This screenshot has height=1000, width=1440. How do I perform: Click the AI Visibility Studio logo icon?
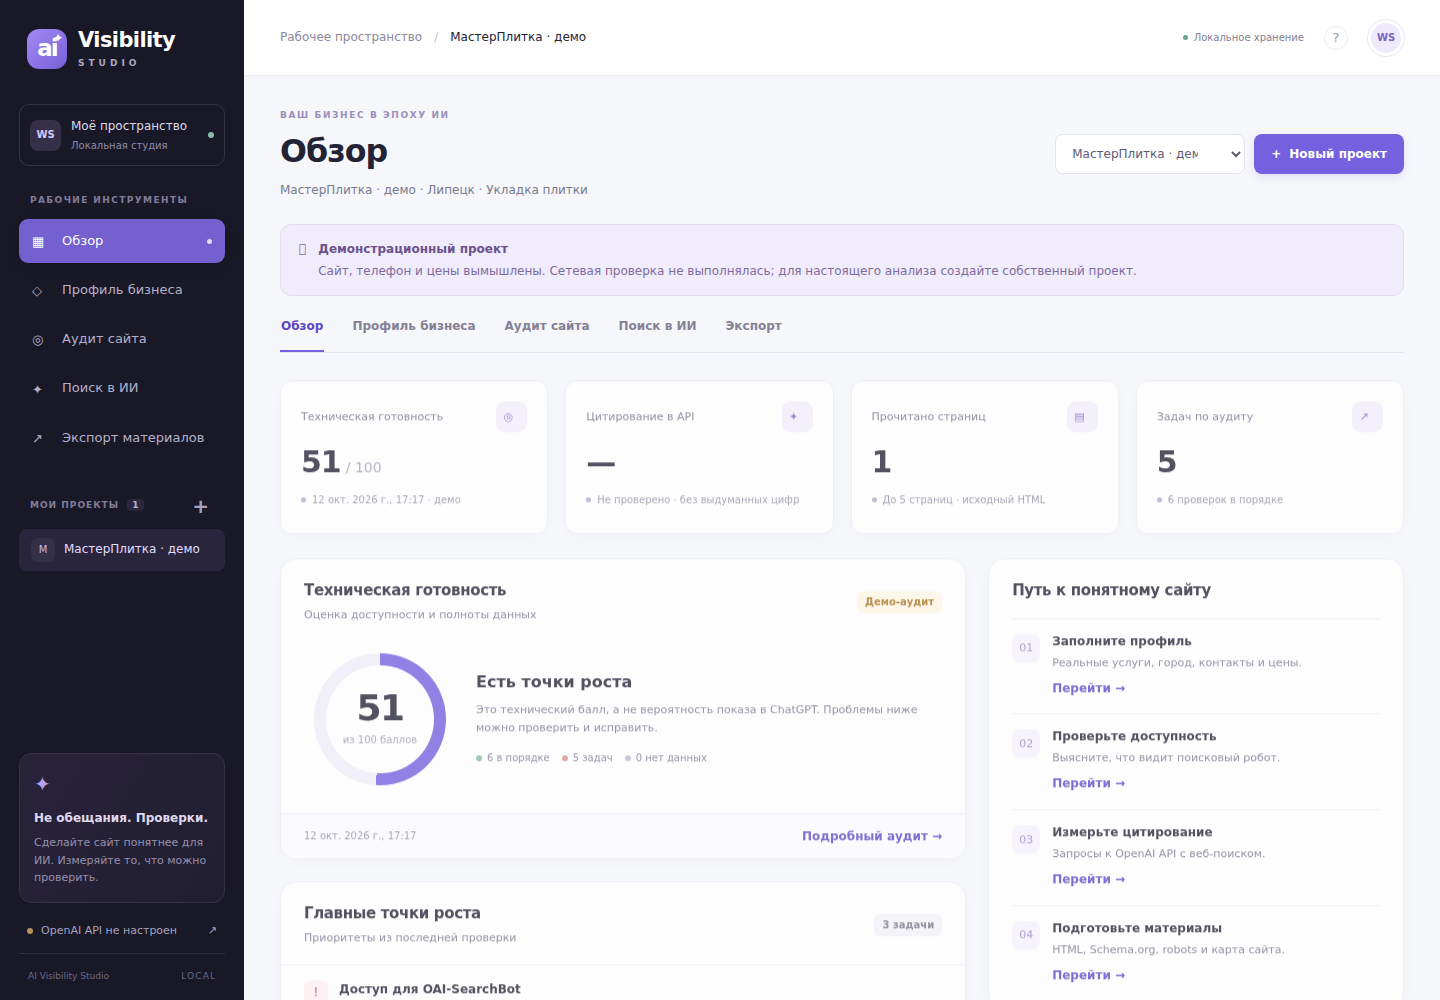coord(47,48)
